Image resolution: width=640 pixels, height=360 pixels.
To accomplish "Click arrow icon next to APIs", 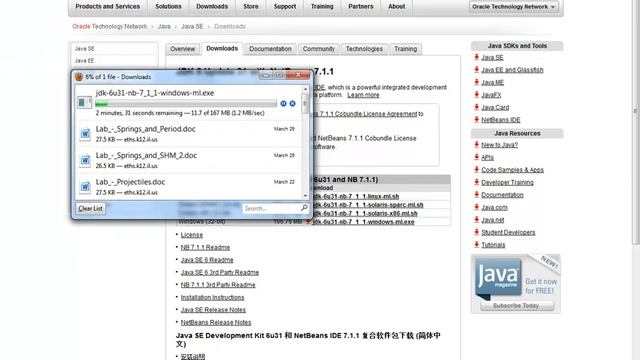I will click(476, 157).
